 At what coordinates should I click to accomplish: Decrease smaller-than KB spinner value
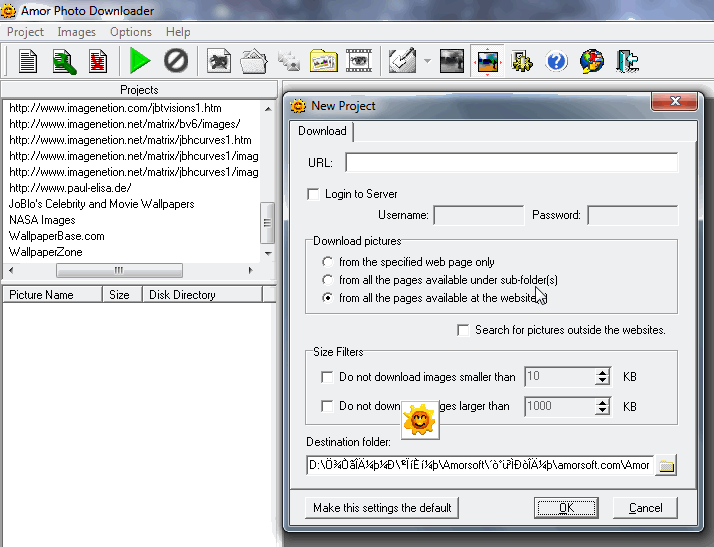pos(602,381)
